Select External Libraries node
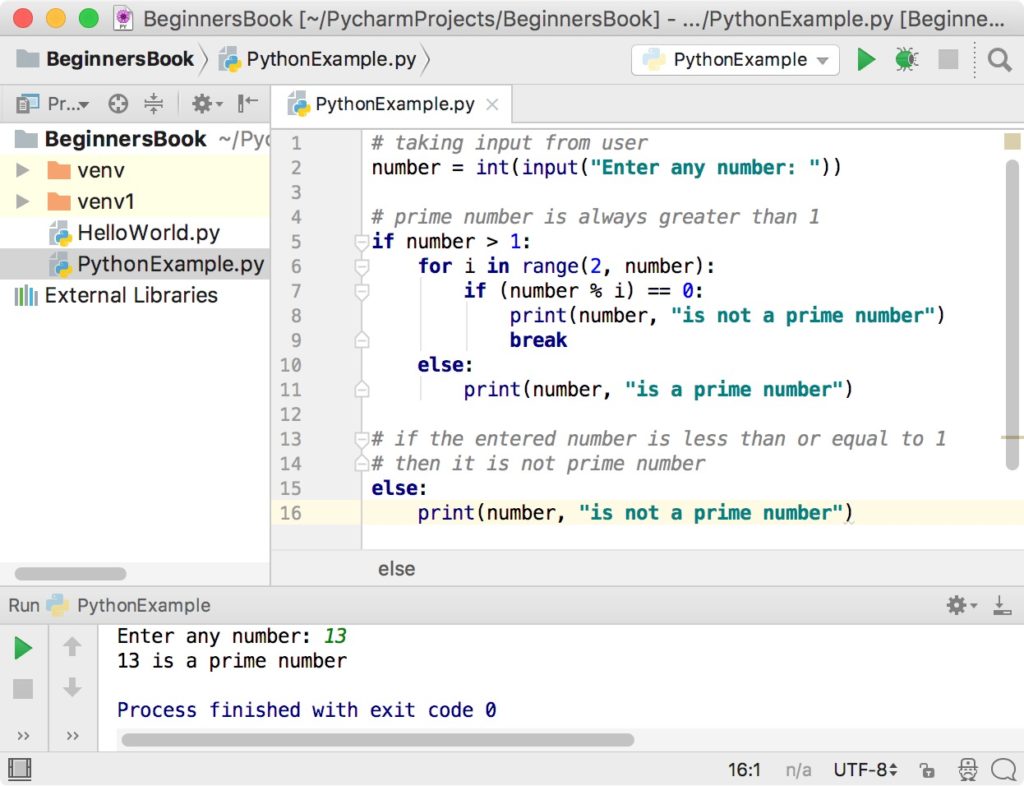 click(x=116, y=295)
